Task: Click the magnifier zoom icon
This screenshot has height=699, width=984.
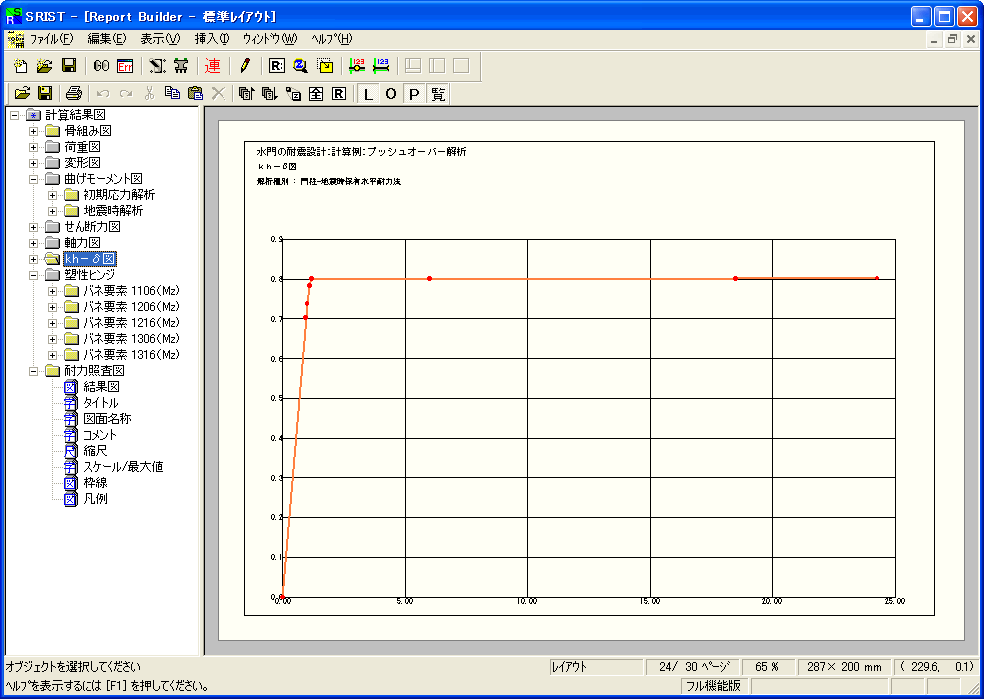Action: (x=301, y=66)
